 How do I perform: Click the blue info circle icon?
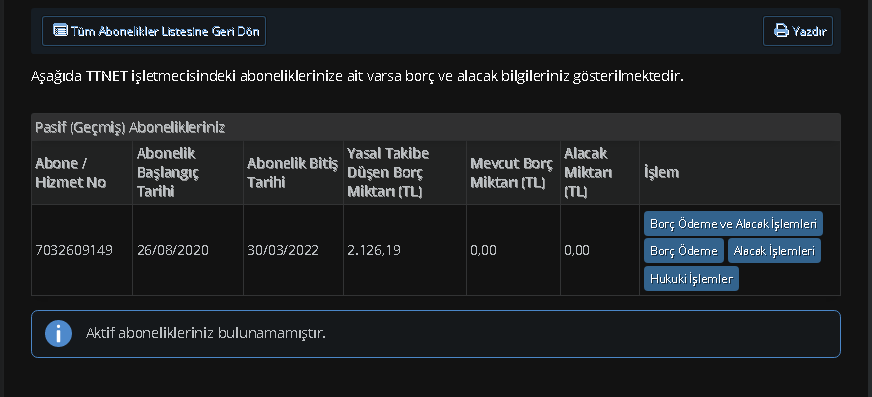click(58, 334)
